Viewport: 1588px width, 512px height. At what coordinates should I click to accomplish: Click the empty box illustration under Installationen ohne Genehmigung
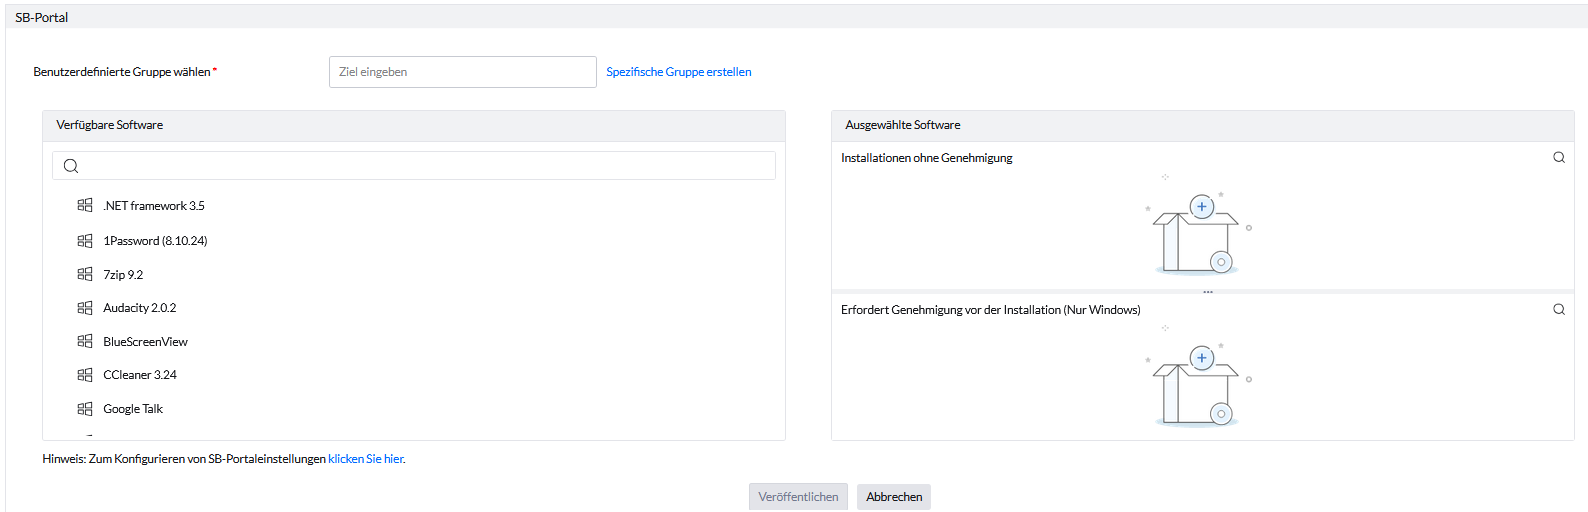coord(1197,233)
